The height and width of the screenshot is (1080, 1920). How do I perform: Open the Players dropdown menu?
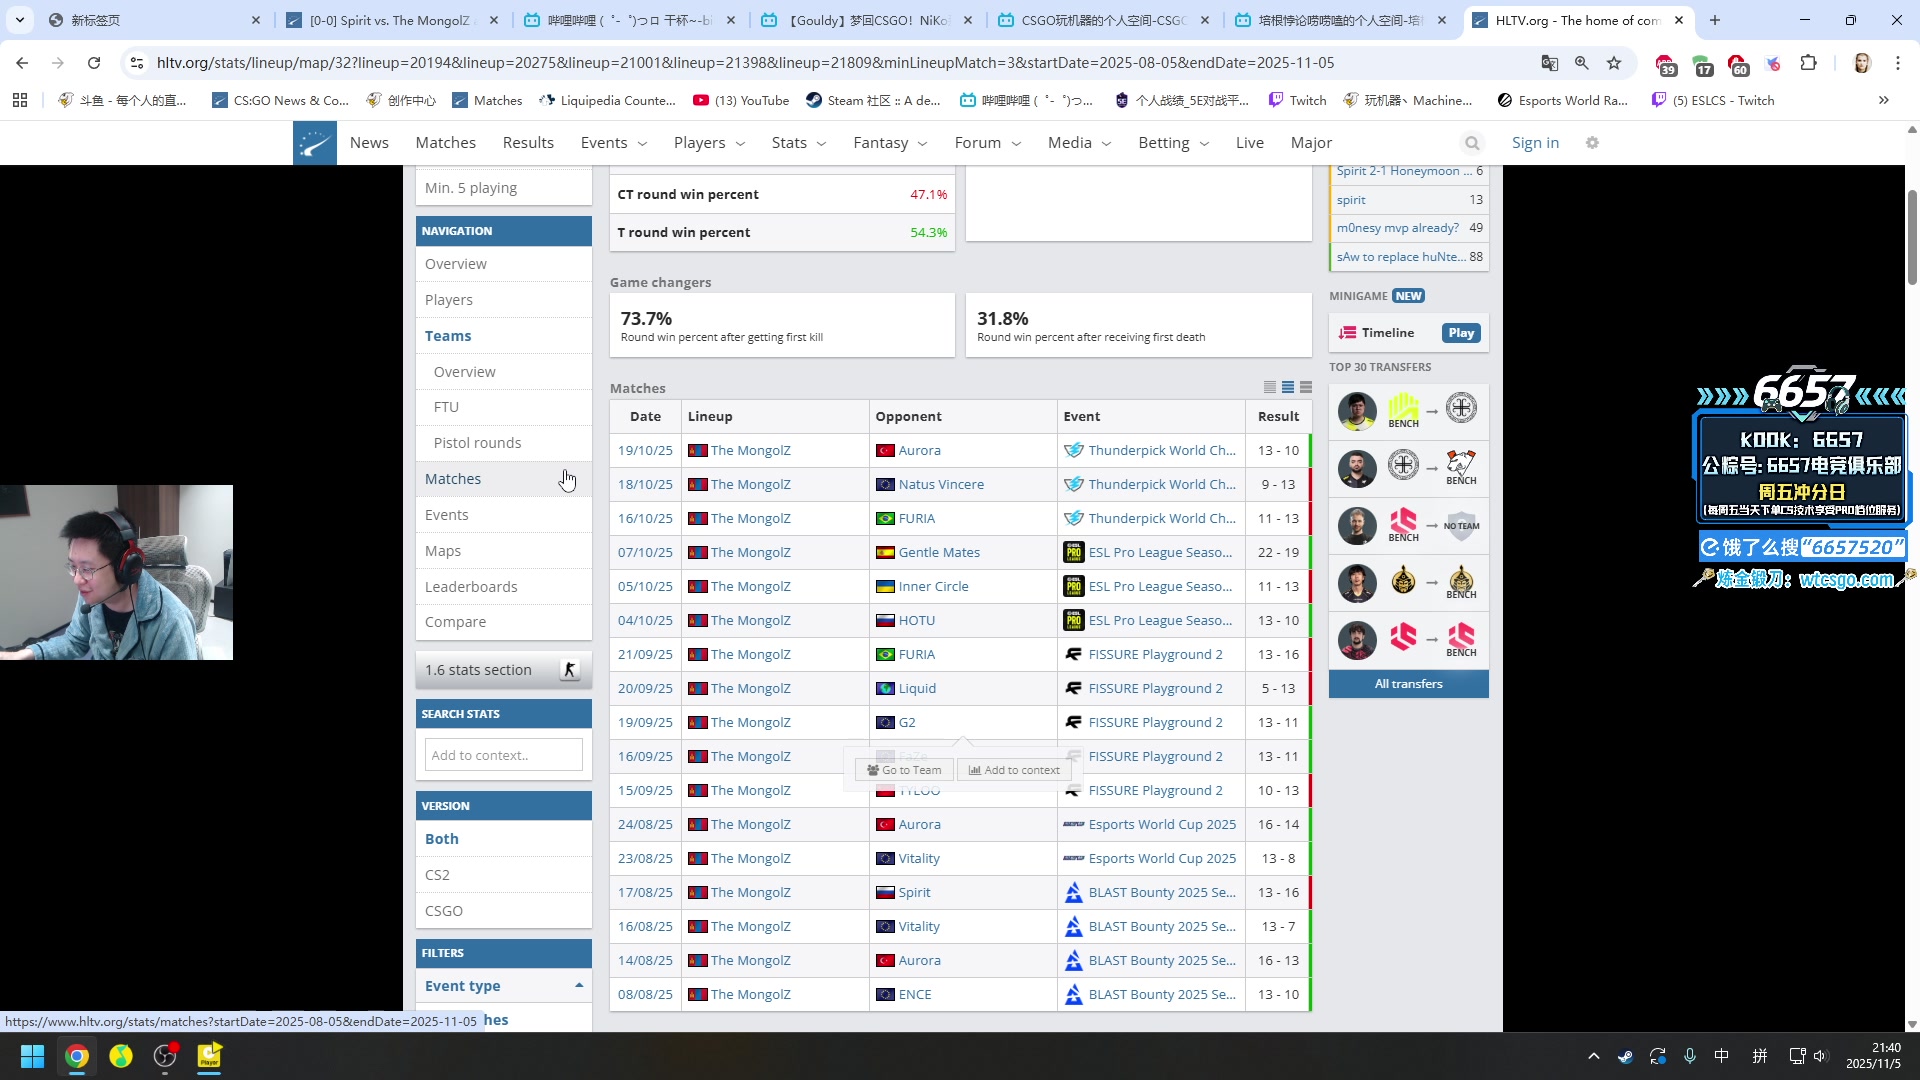click(709, 143)
